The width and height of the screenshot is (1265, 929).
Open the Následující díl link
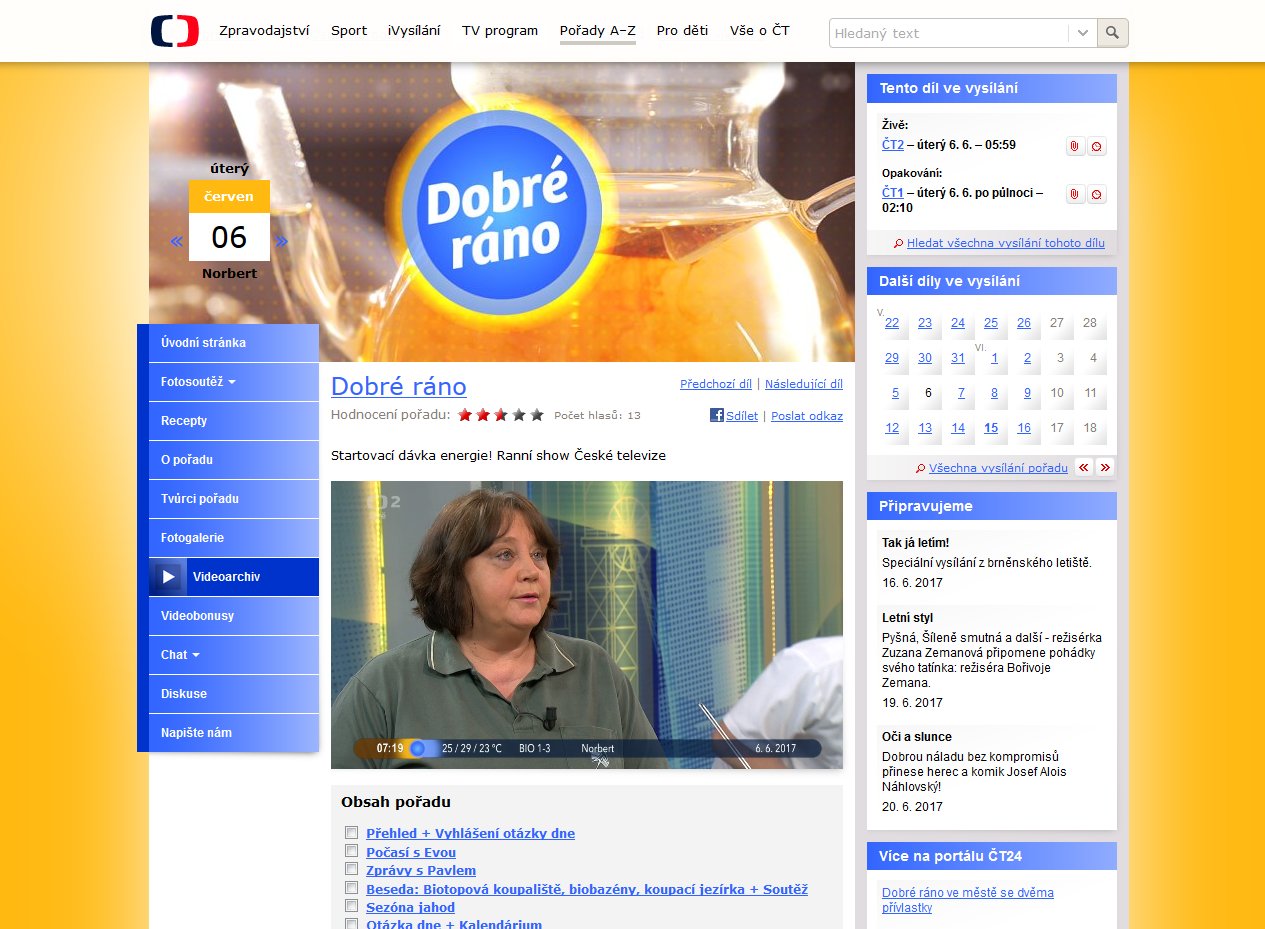[802, 383]
